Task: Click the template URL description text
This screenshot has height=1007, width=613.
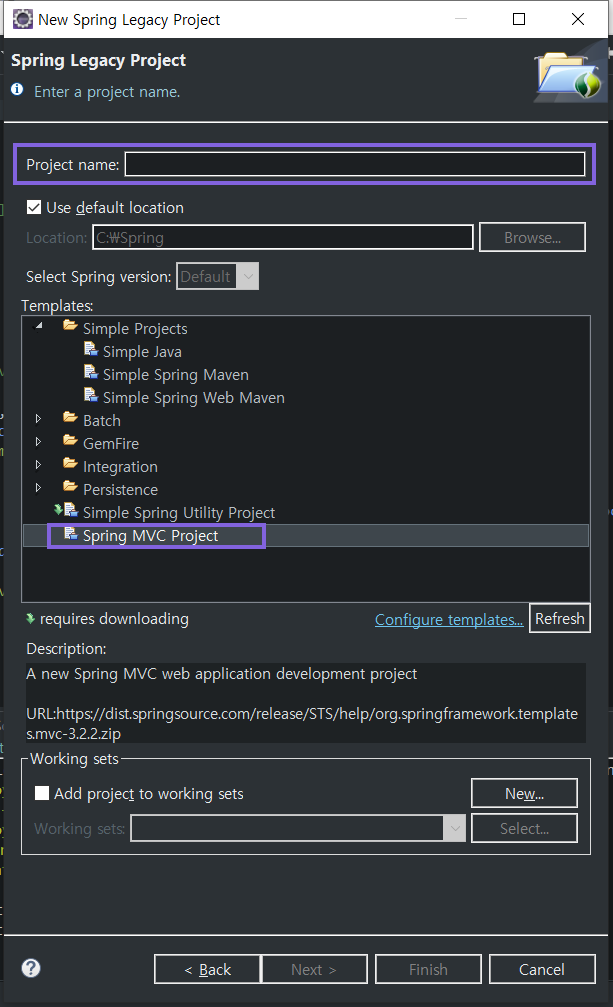Action: [x=302, y=723]
